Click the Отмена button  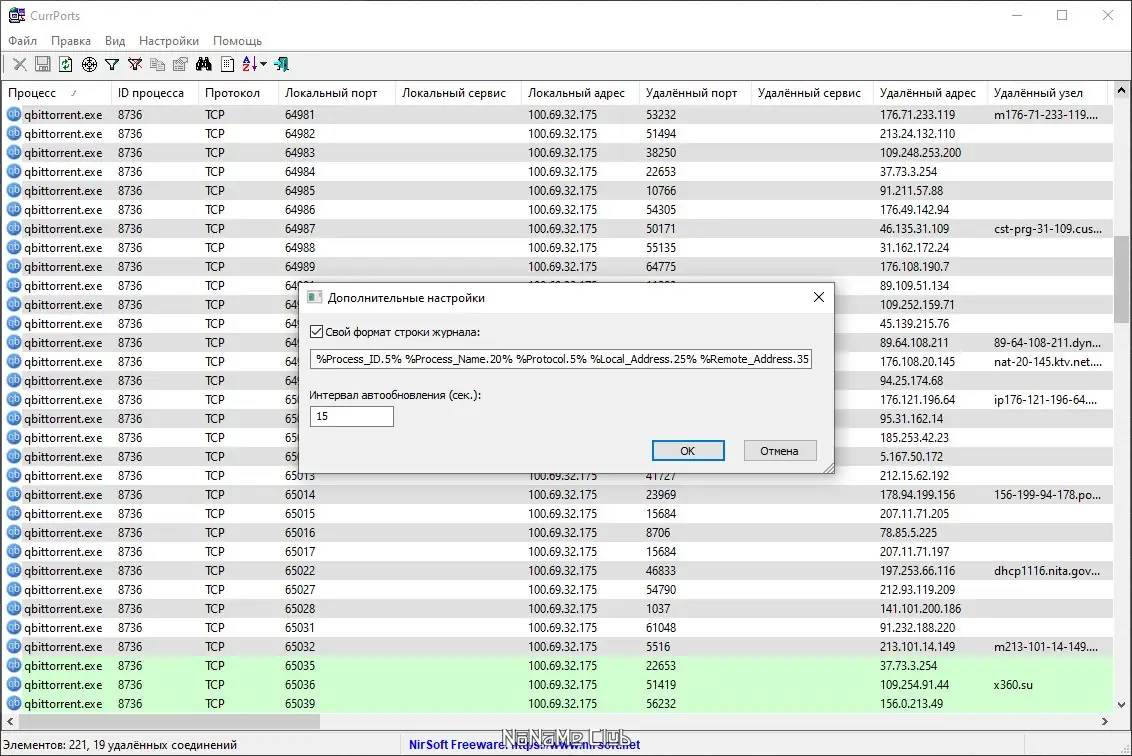(x=780, y=451)
